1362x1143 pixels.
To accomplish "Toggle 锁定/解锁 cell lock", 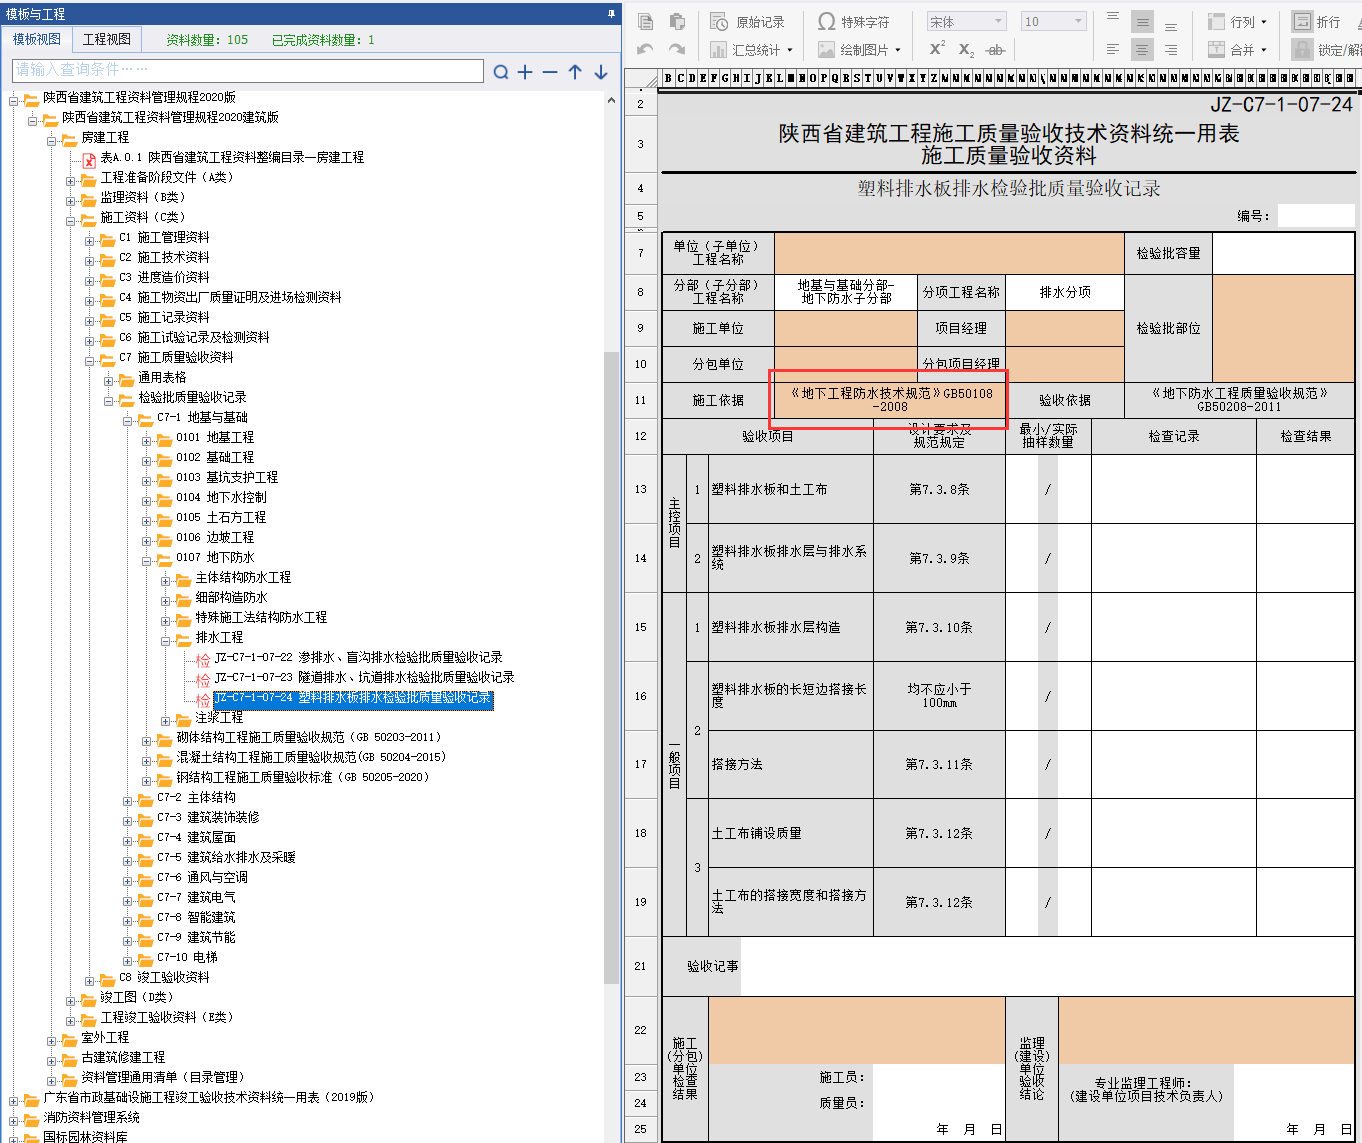I will [x=1326, y=49].
